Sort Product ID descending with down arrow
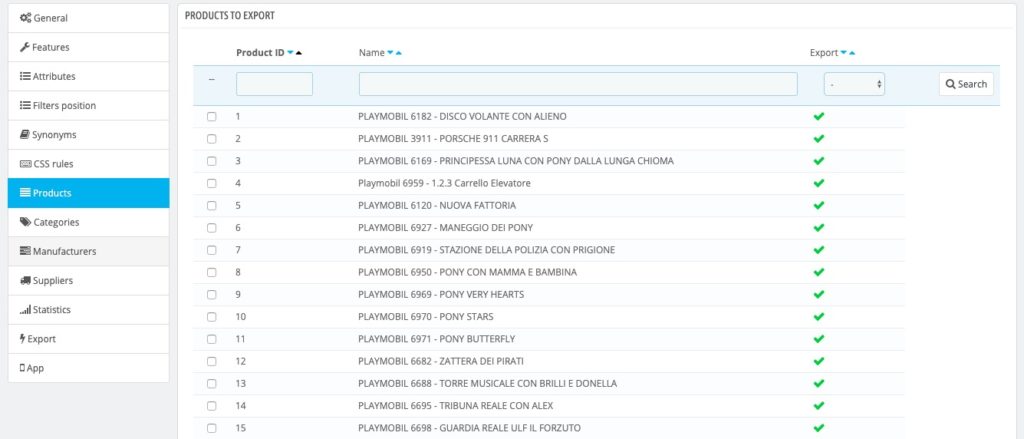1024x439 pixels. pos(291,53)
